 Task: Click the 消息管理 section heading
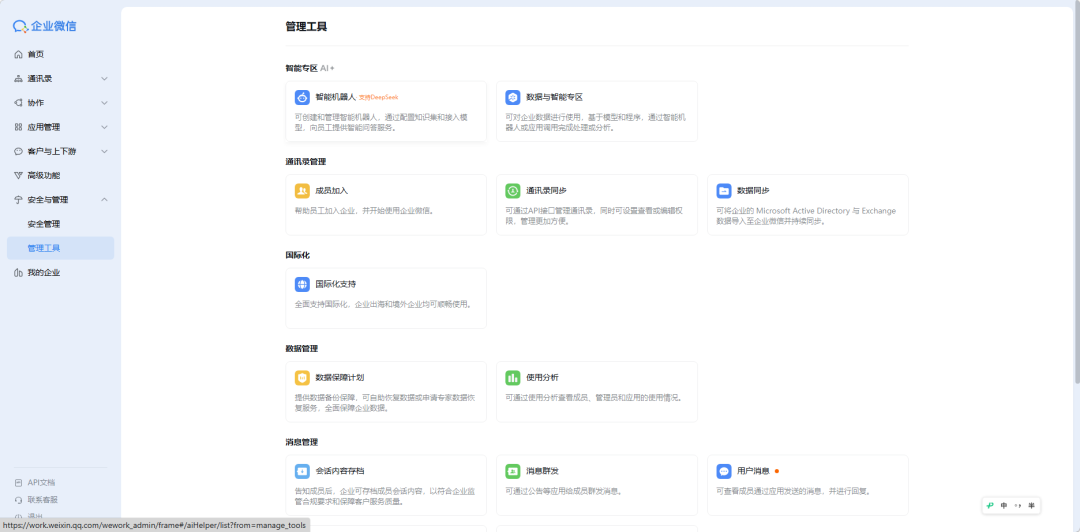coord(302,442)
